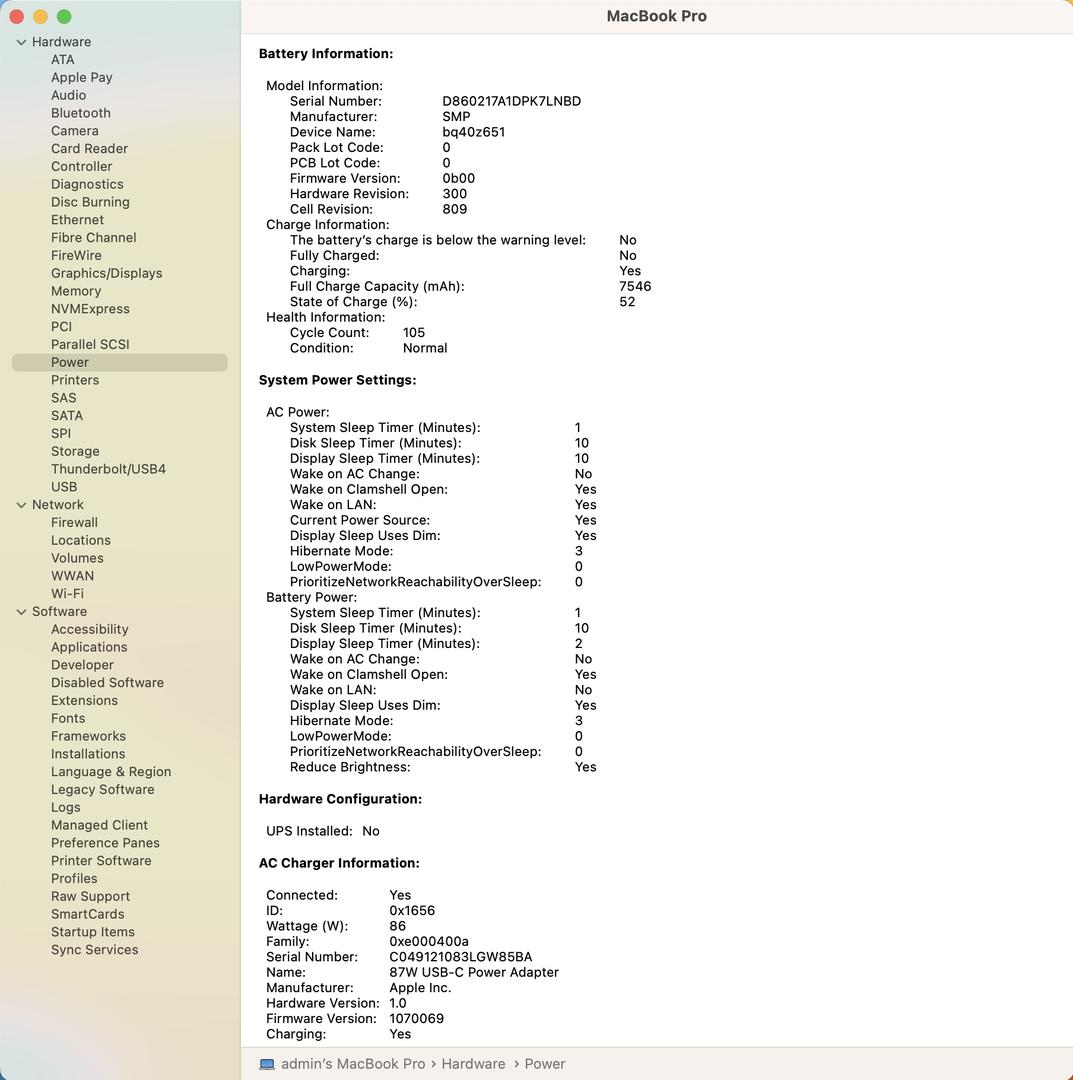This screenshot has width=1073, height=1080.
Task: Select Printer Software item
Action: pyautogui.click(x=101, y=861)
